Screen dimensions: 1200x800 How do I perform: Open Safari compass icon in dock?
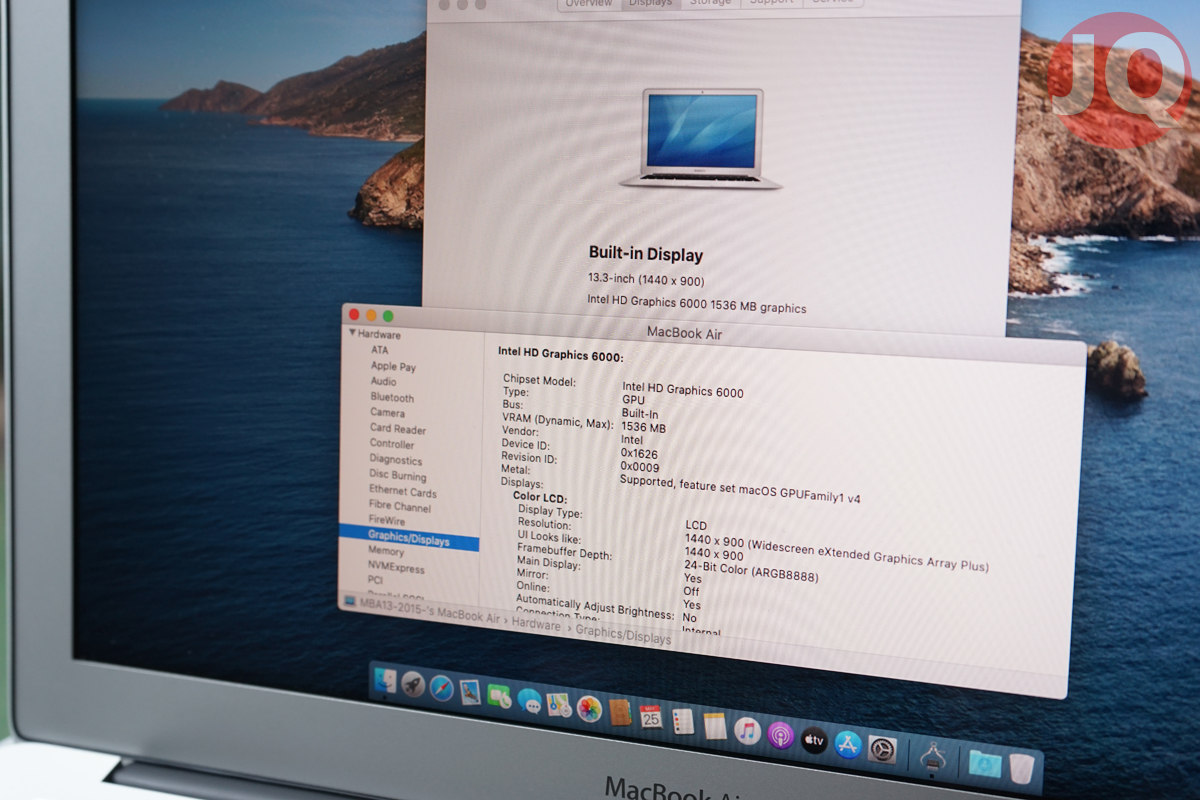click(441, 688)
